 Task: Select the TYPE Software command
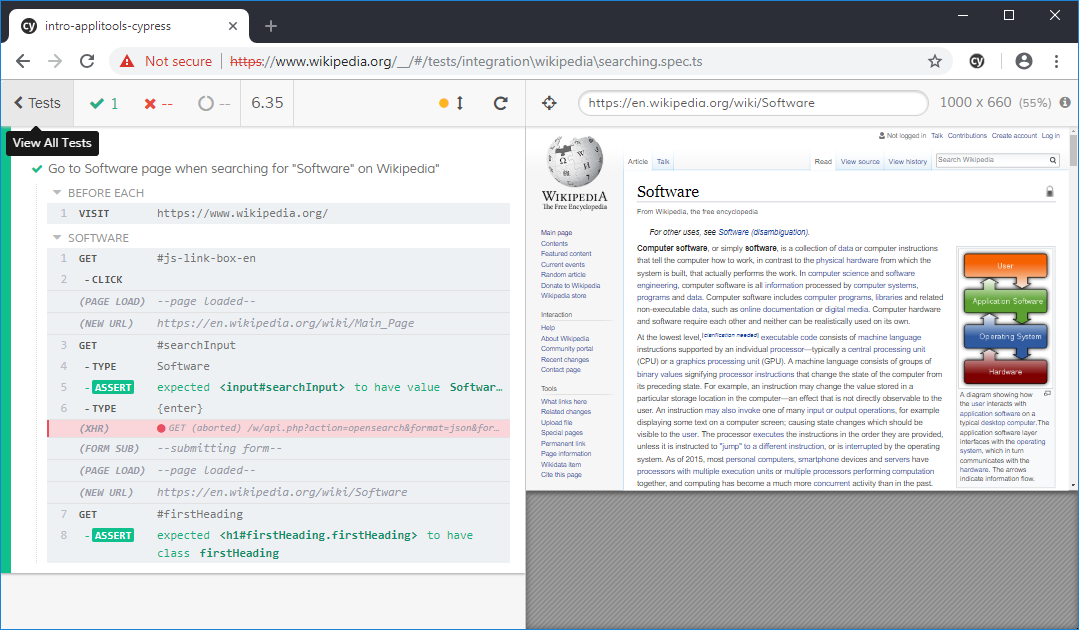[x=278, y=367]
